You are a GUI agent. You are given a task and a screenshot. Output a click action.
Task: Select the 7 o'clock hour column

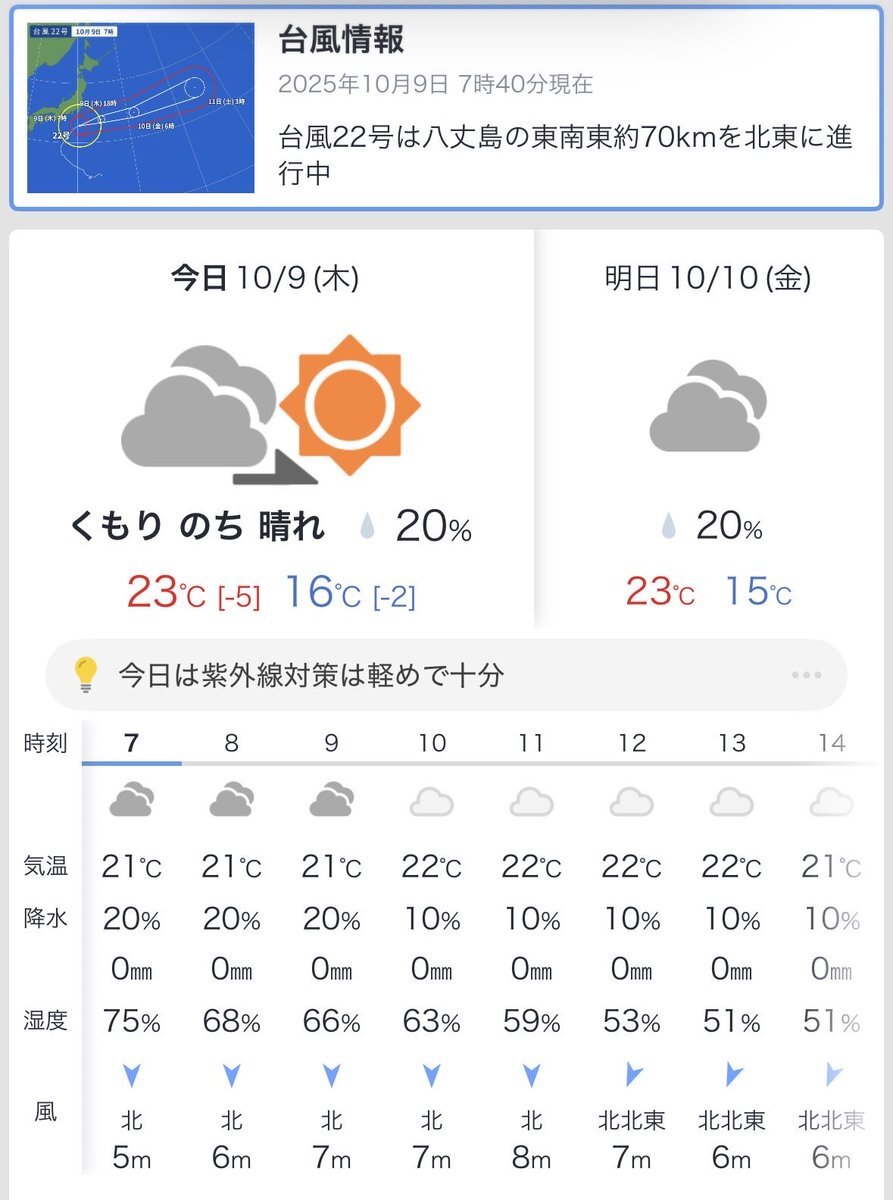pyautogui.click(x=132, y=743)
